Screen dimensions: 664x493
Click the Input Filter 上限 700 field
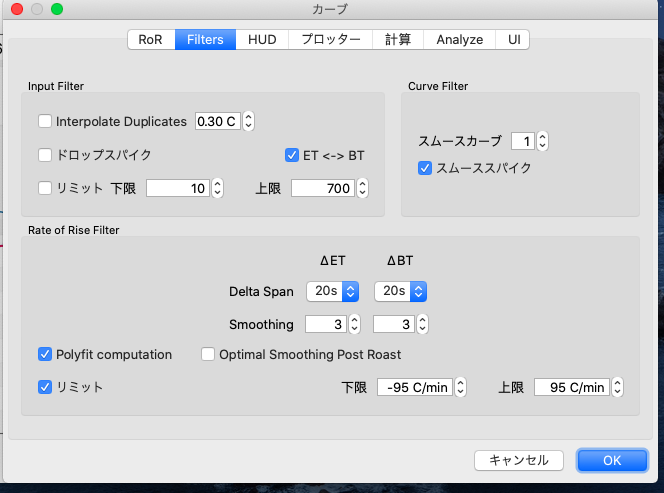(322, 188)
